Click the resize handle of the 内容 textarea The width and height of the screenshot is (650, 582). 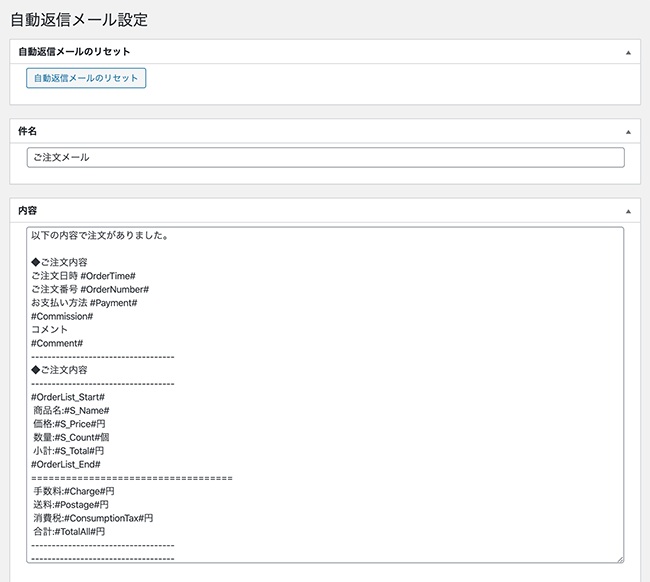(x=620, y=559)
